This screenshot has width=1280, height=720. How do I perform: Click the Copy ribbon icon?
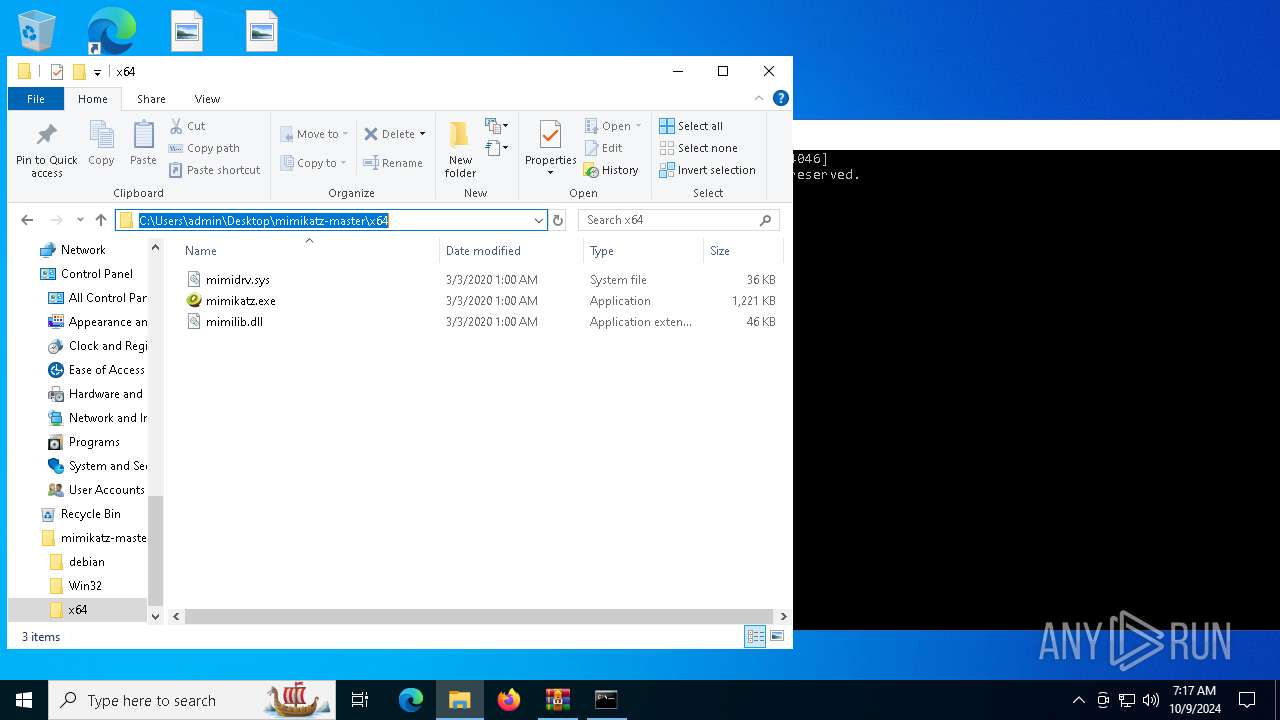coord(101,143)
